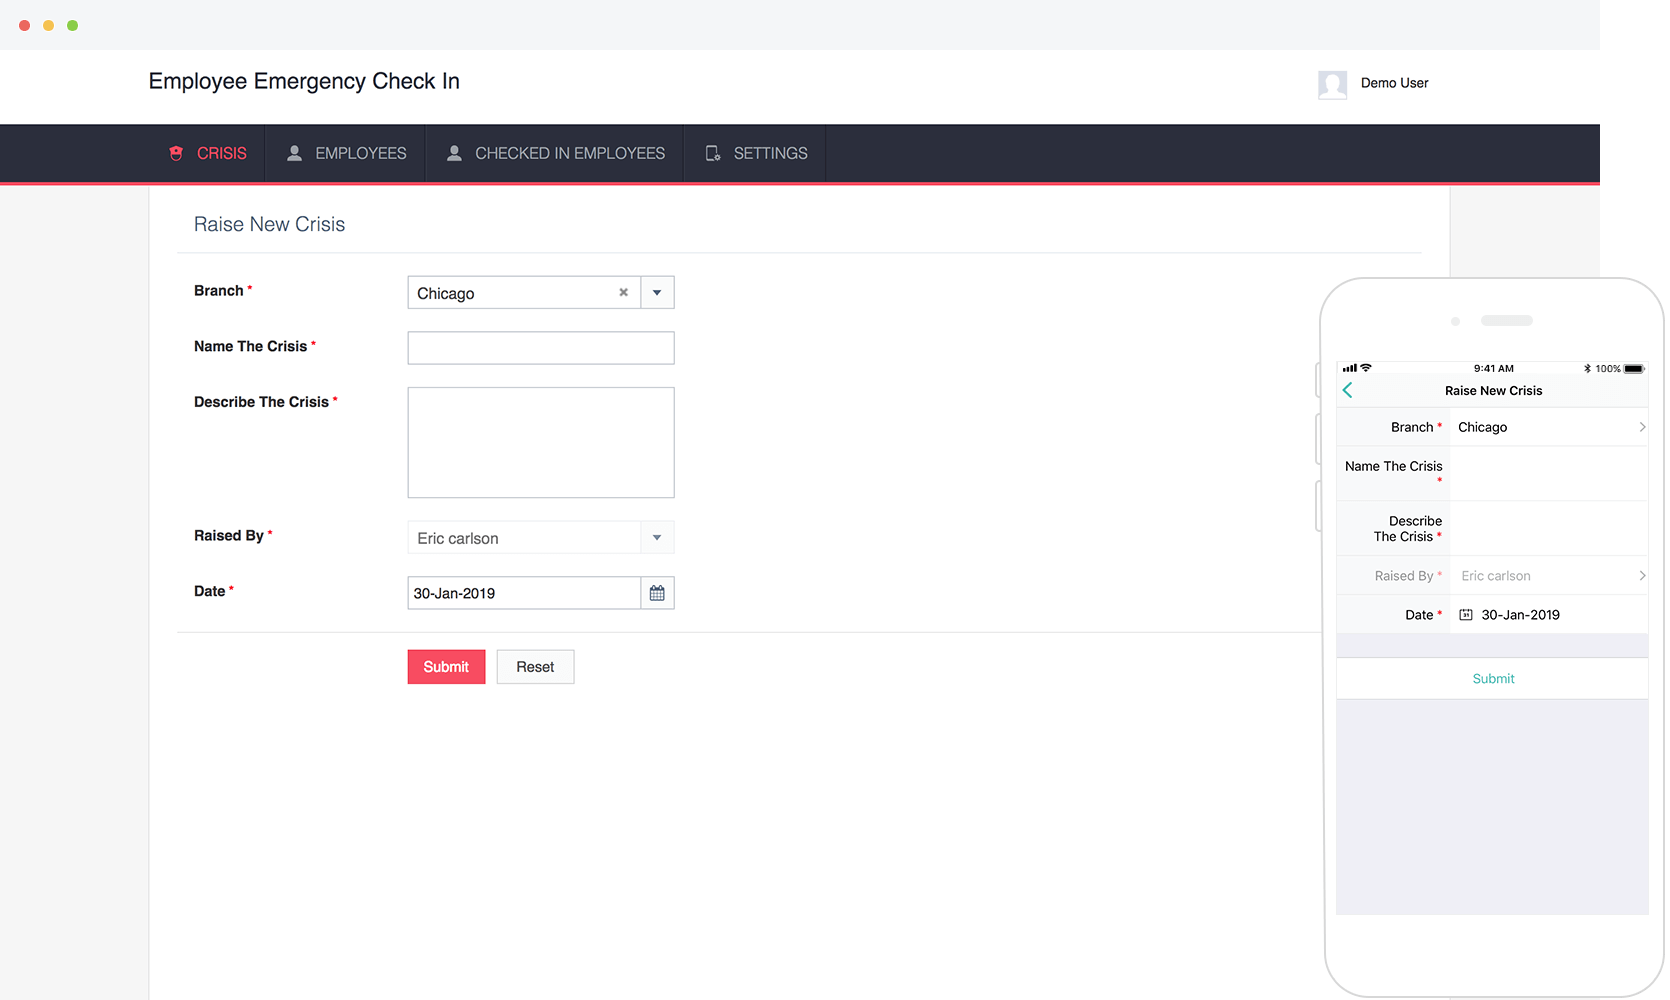Submit the new crisis form
The image size is (1670, 1000).
446,667
